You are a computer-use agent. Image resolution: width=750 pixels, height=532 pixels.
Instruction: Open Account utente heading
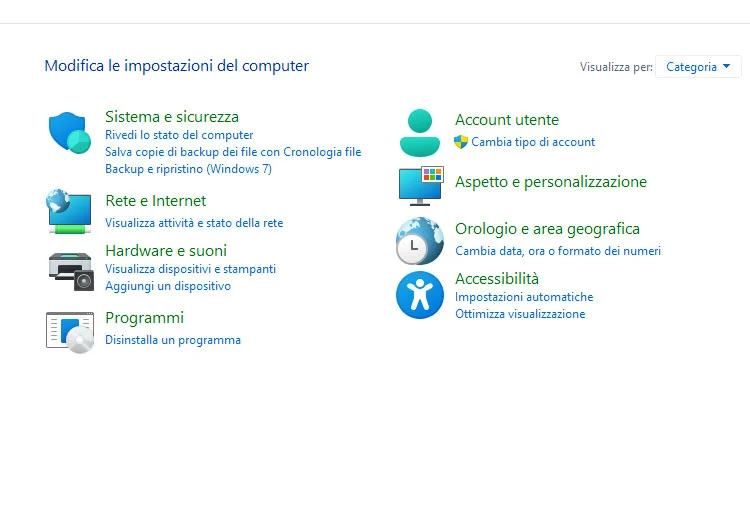507,120
